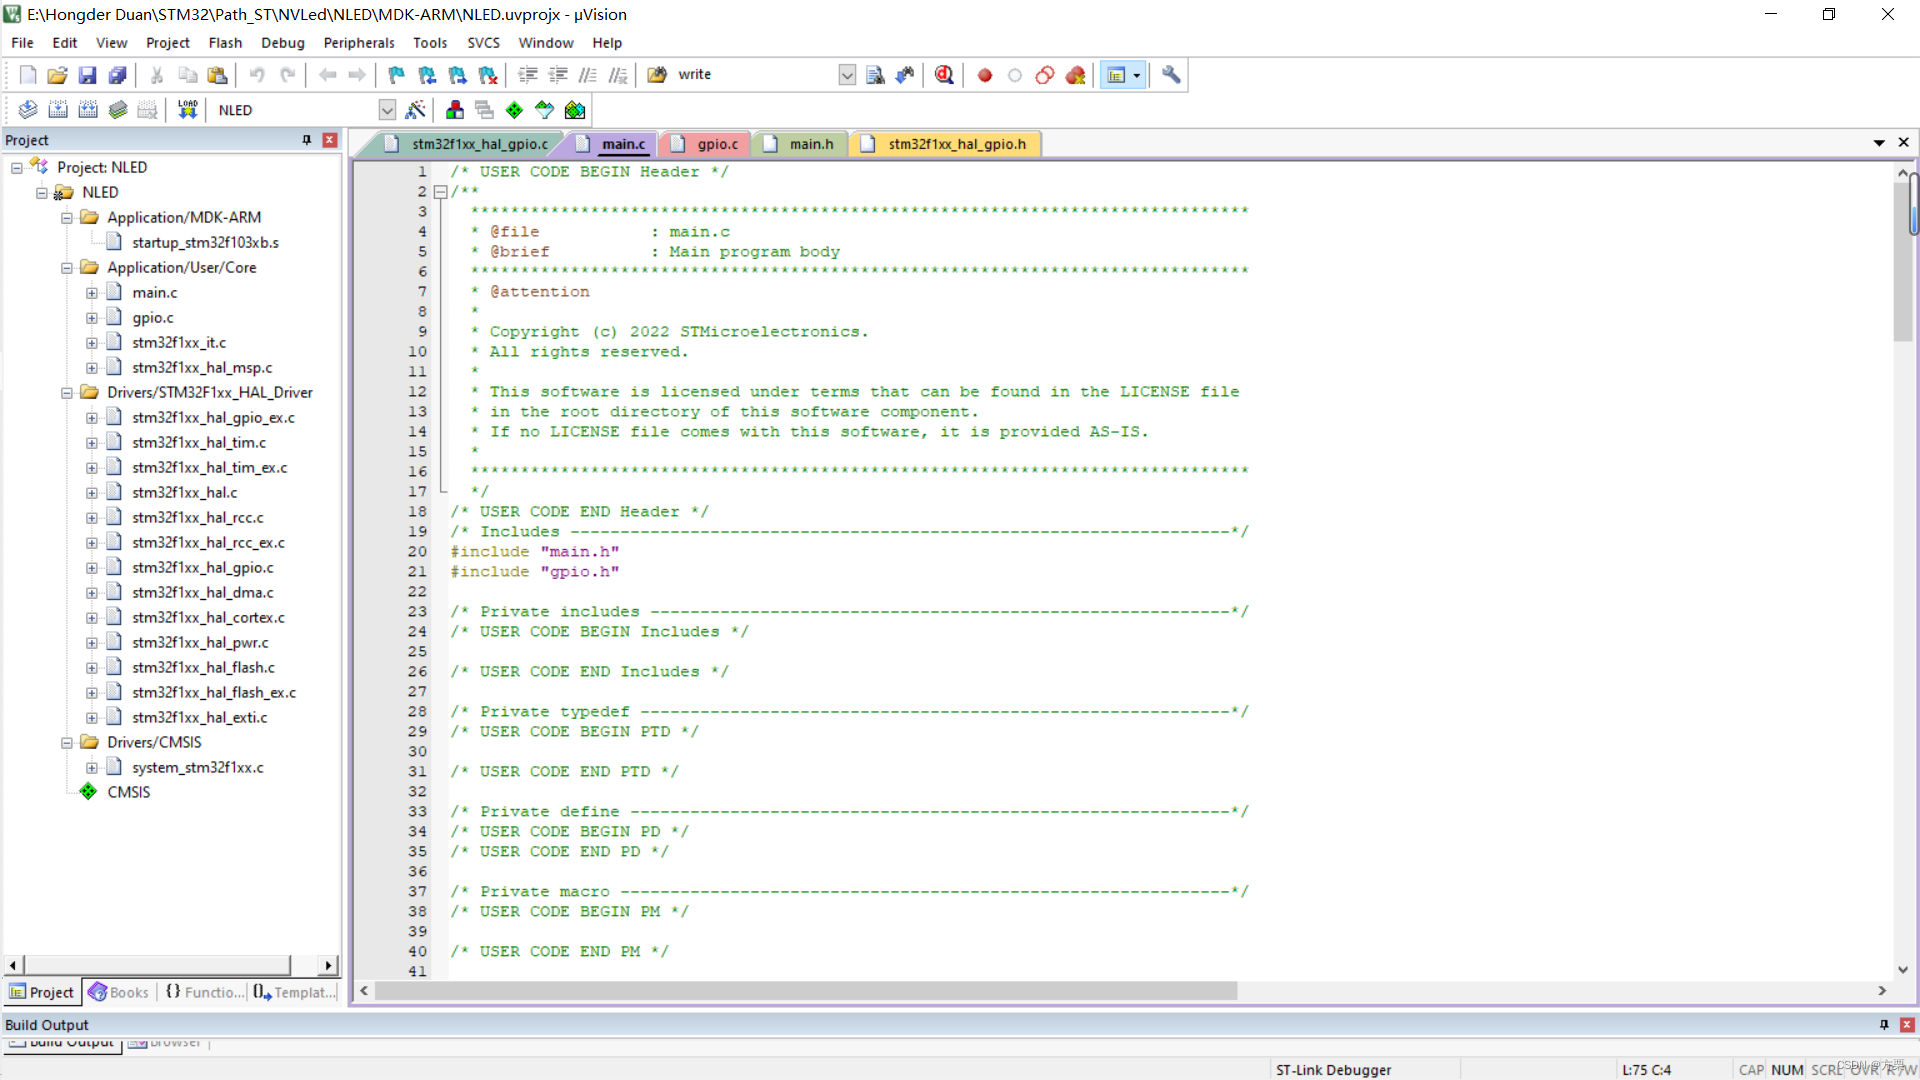Screen dimensions: 1920x1080
Task: Switch to the gpio.c editor tab
Action: point(706,144)
